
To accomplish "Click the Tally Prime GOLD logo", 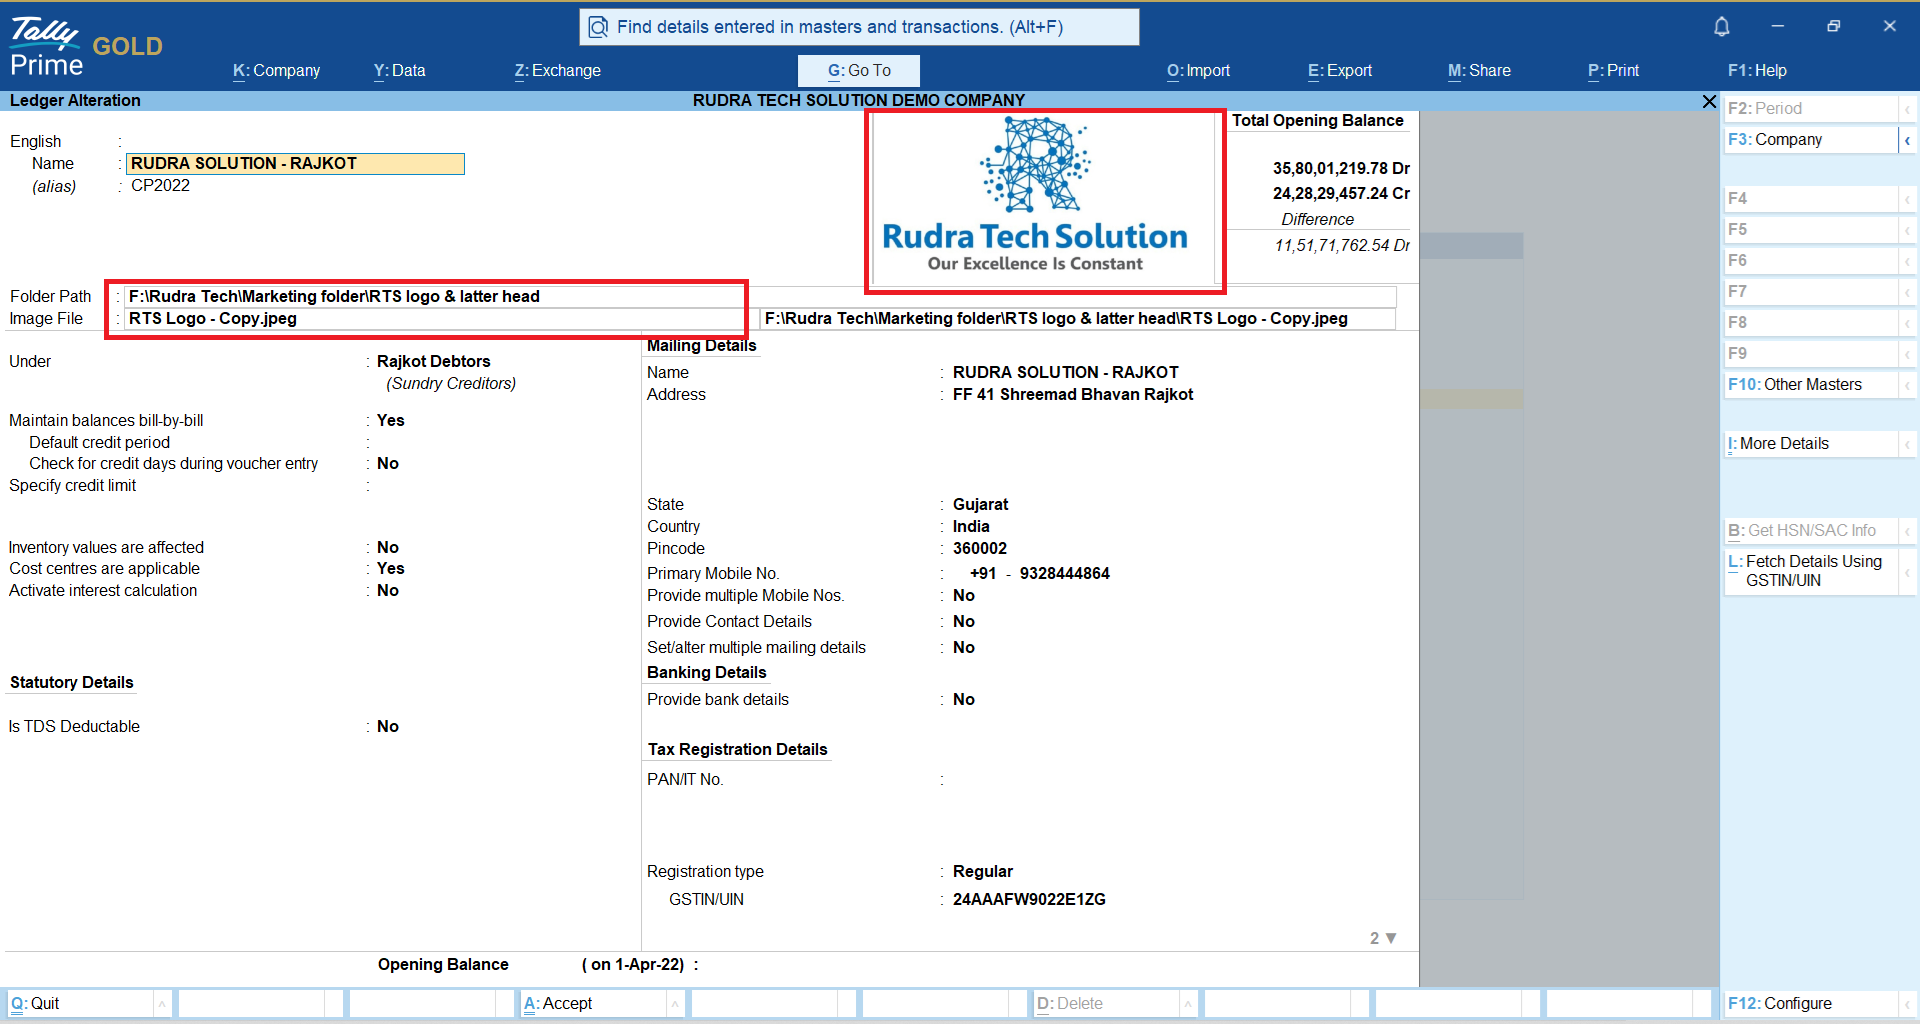I will click(85, 47).
